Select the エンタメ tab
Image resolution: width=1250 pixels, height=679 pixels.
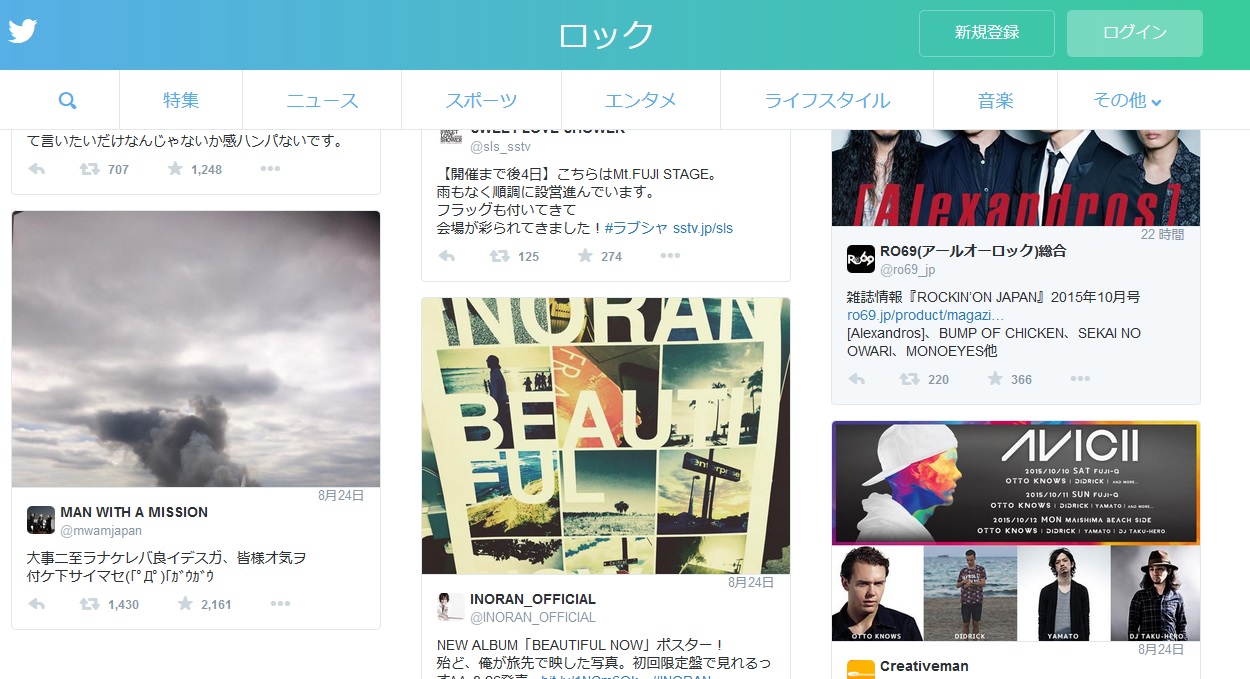click(641, 100)
